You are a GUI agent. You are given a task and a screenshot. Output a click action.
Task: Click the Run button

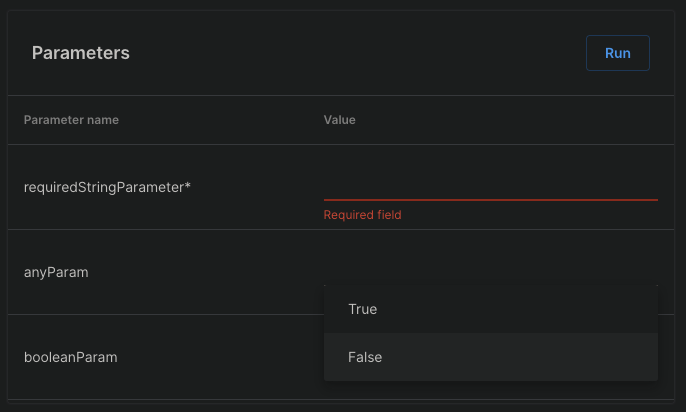[617, 53]
